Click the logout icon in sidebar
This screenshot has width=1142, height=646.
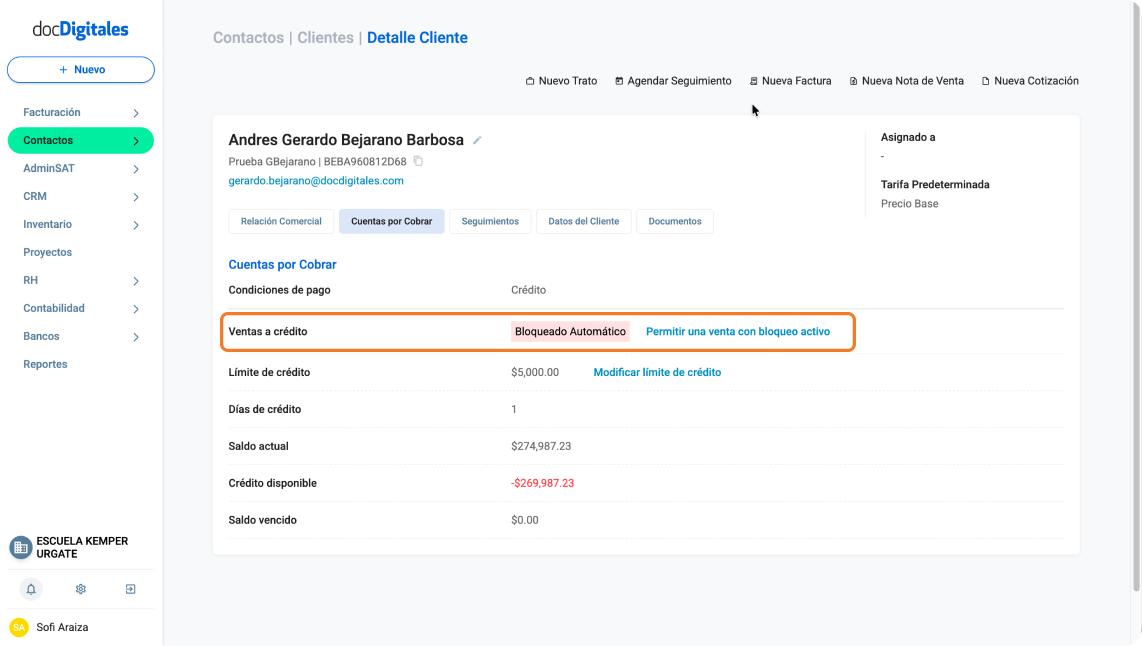tap(130, 589)
